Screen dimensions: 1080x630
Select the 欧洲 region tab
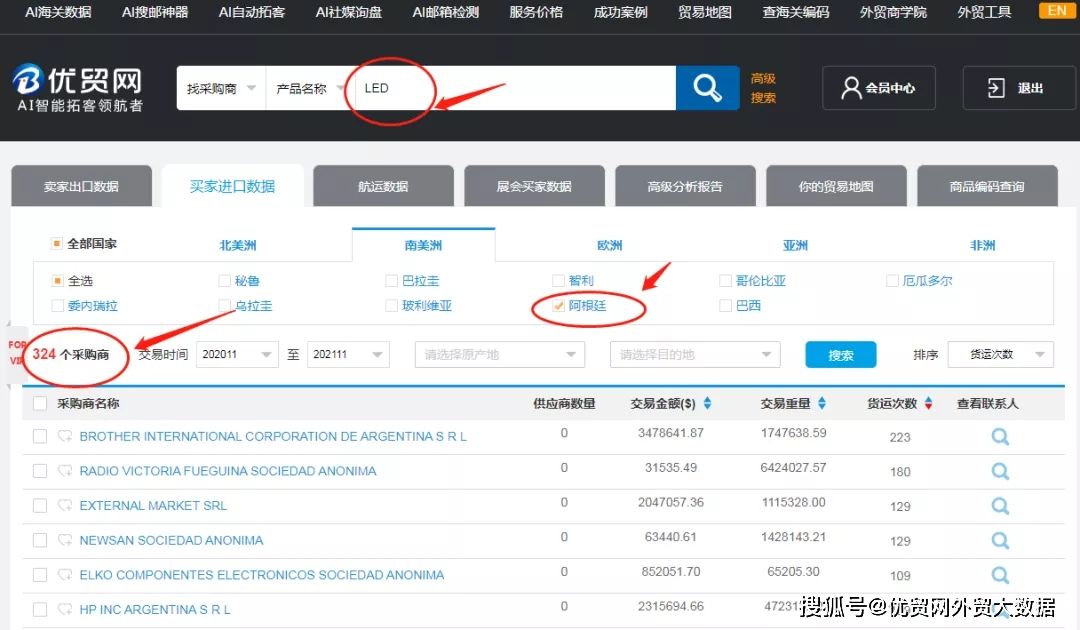(x=610, y=245)
